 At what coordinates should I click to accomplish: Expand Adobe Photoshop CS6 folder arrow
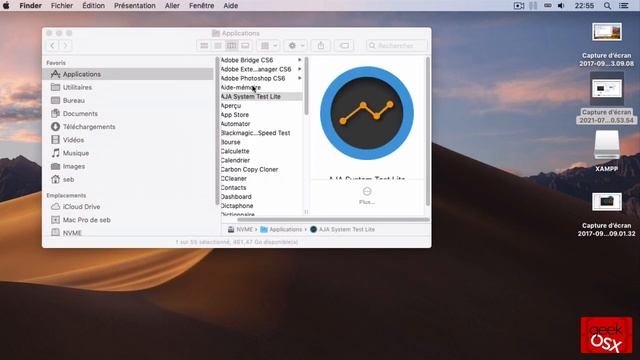click(300, 78)
